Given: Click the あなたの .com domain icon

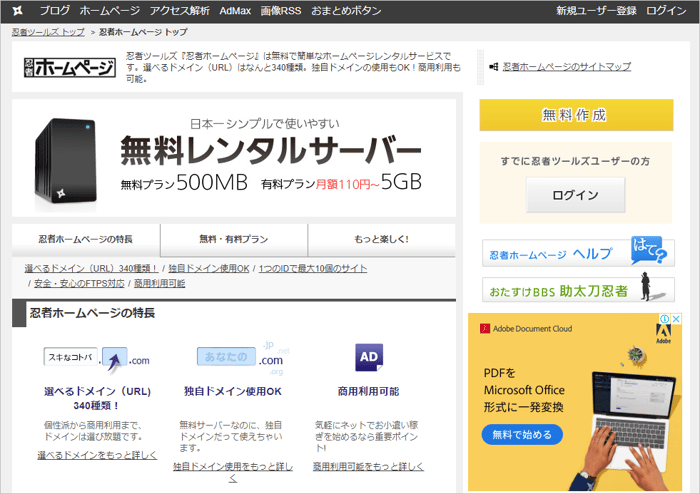Looking at the screenshot, I should click(x=241, y=357).
